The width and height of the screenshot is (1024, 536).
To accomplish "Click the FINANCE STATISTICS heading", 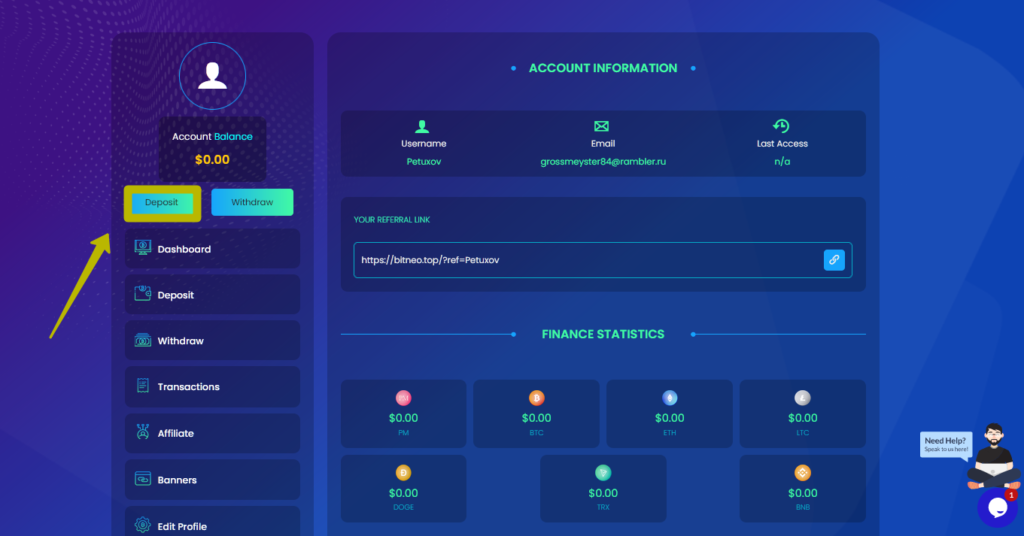I will pyautogui.click(x=603, y=334).
